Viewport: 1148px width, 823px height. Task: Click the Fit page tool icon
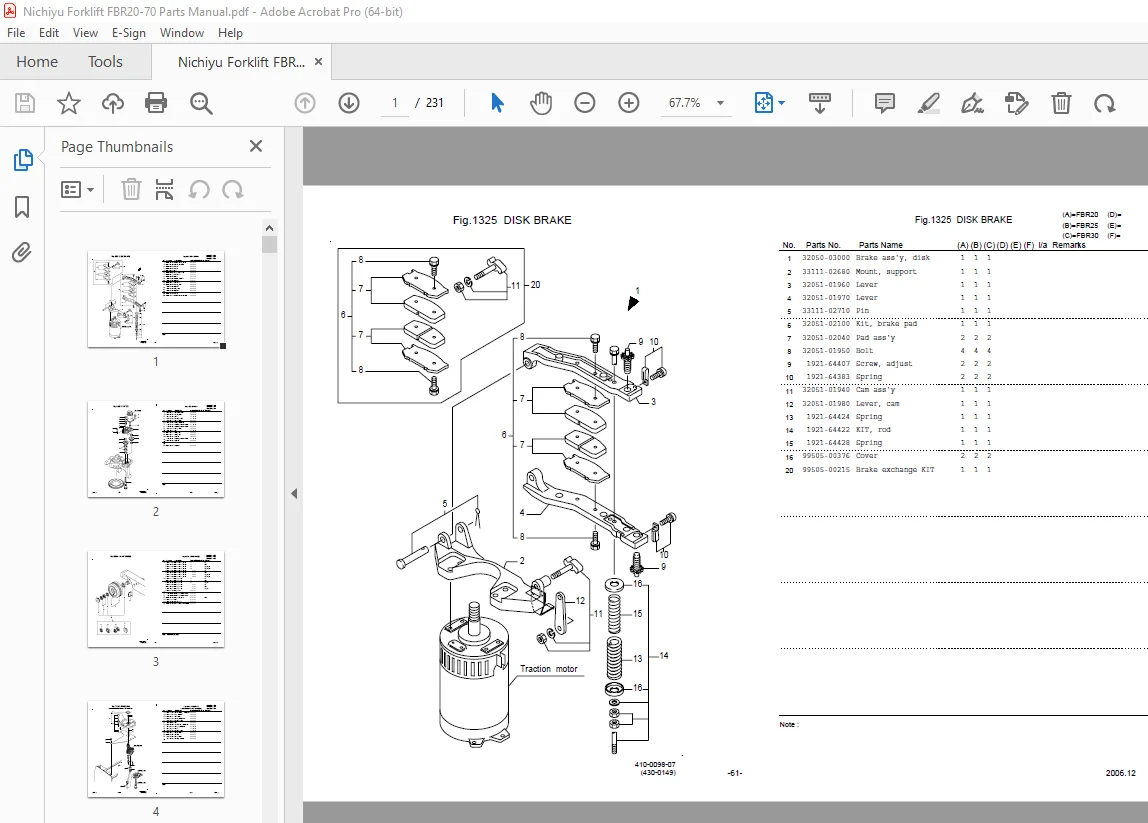[x=764, y=103]
